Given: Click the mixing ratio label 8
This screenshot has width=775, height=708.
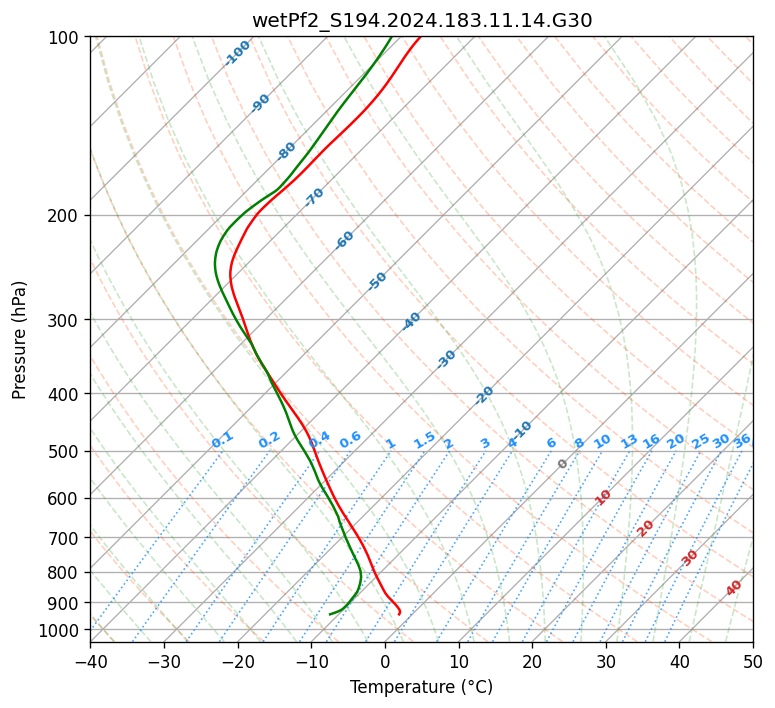Looking at the screenshot, I should coord(579,442).
